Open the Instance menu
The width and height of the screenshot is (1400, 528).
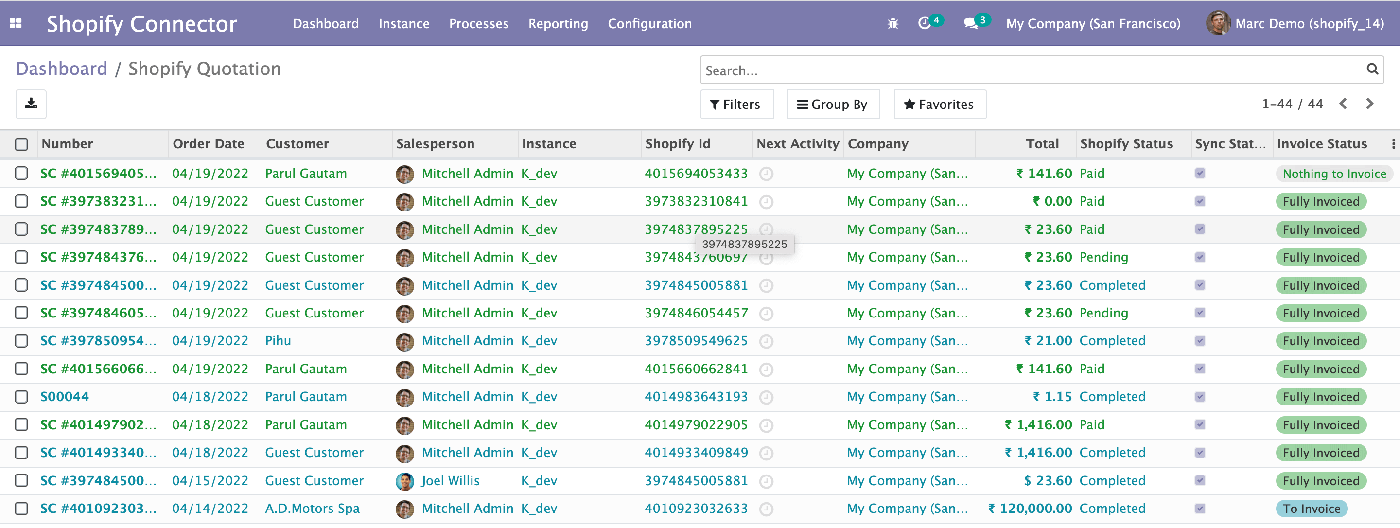pos(404,23)
